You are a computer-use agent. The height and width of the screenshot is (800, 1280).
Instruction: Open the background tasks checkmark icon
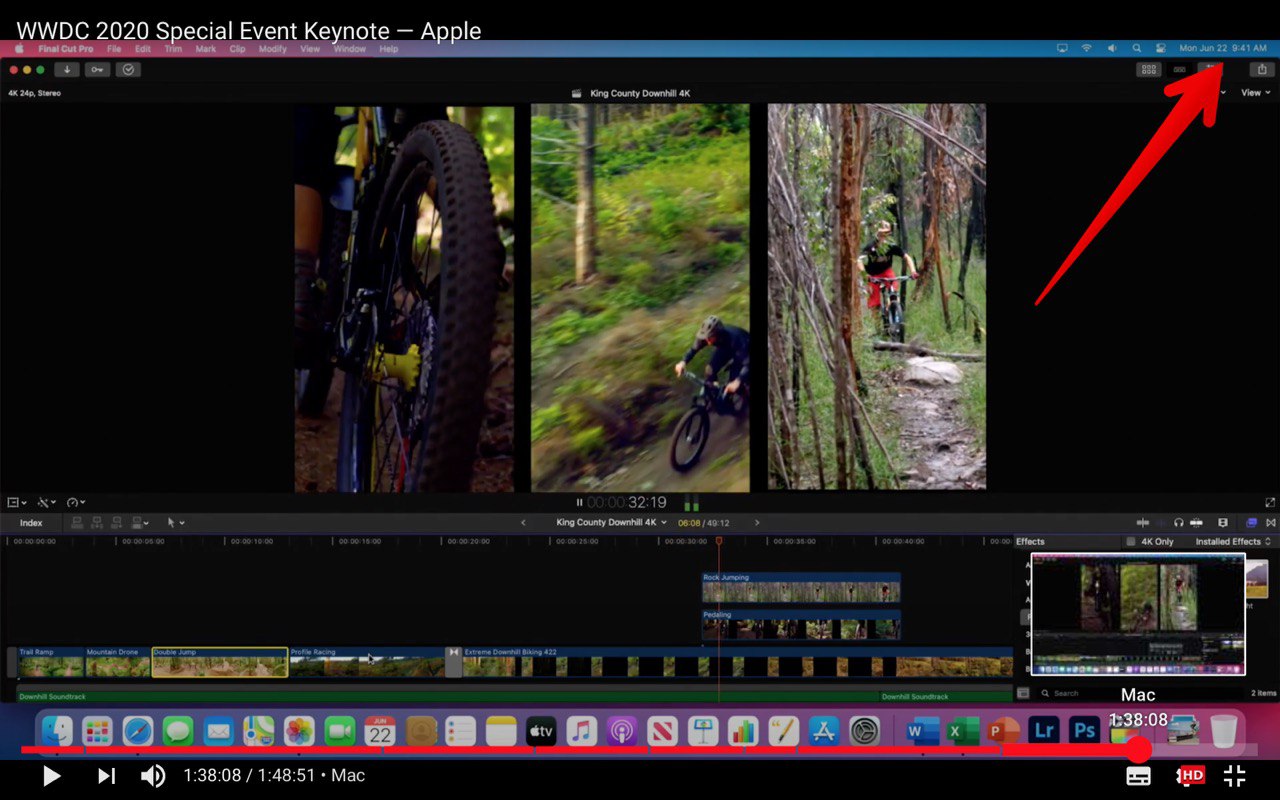[127, 70]
